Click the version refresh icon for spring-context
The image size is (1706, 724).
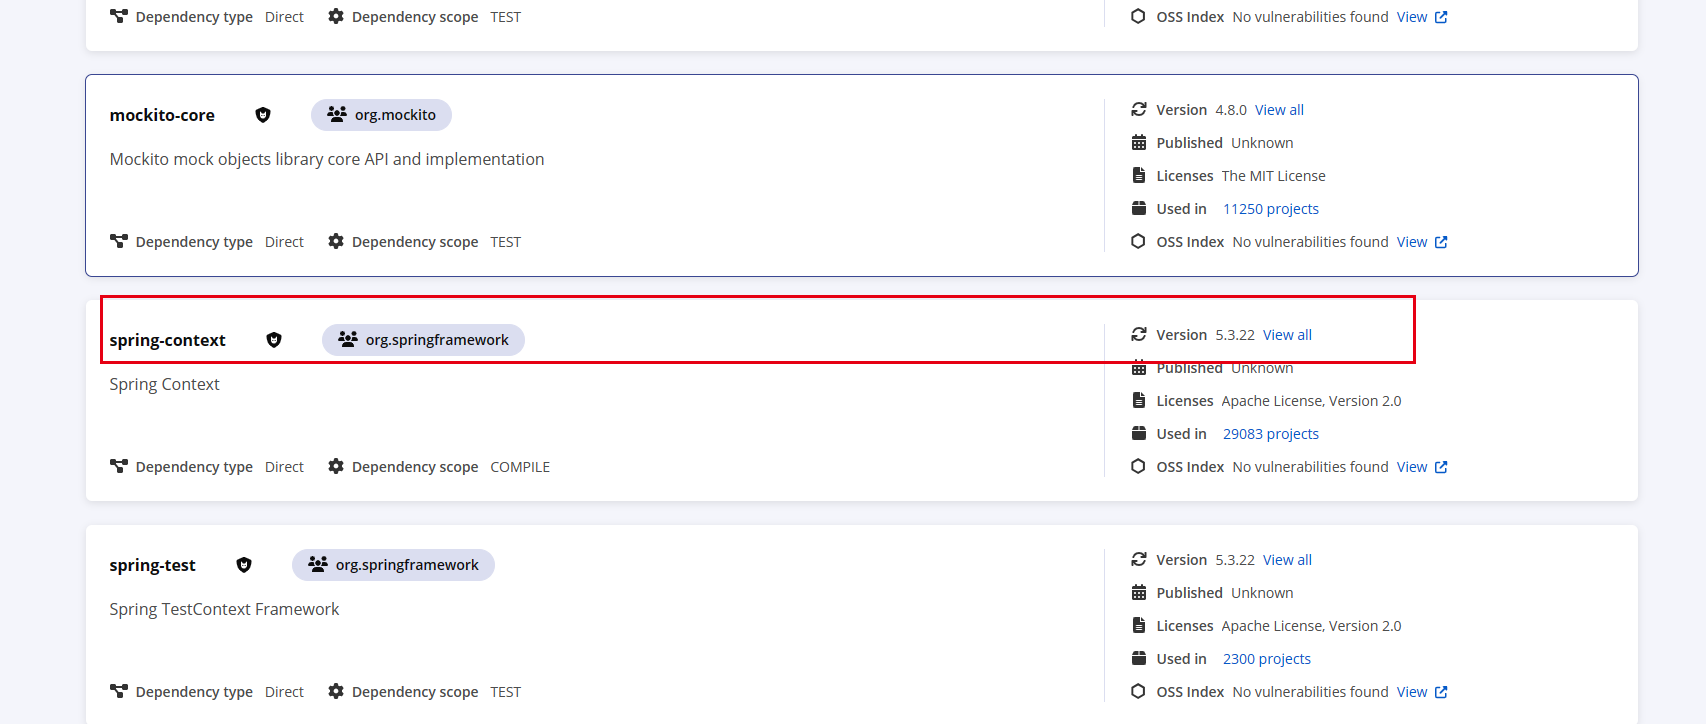click(1138, 334)
